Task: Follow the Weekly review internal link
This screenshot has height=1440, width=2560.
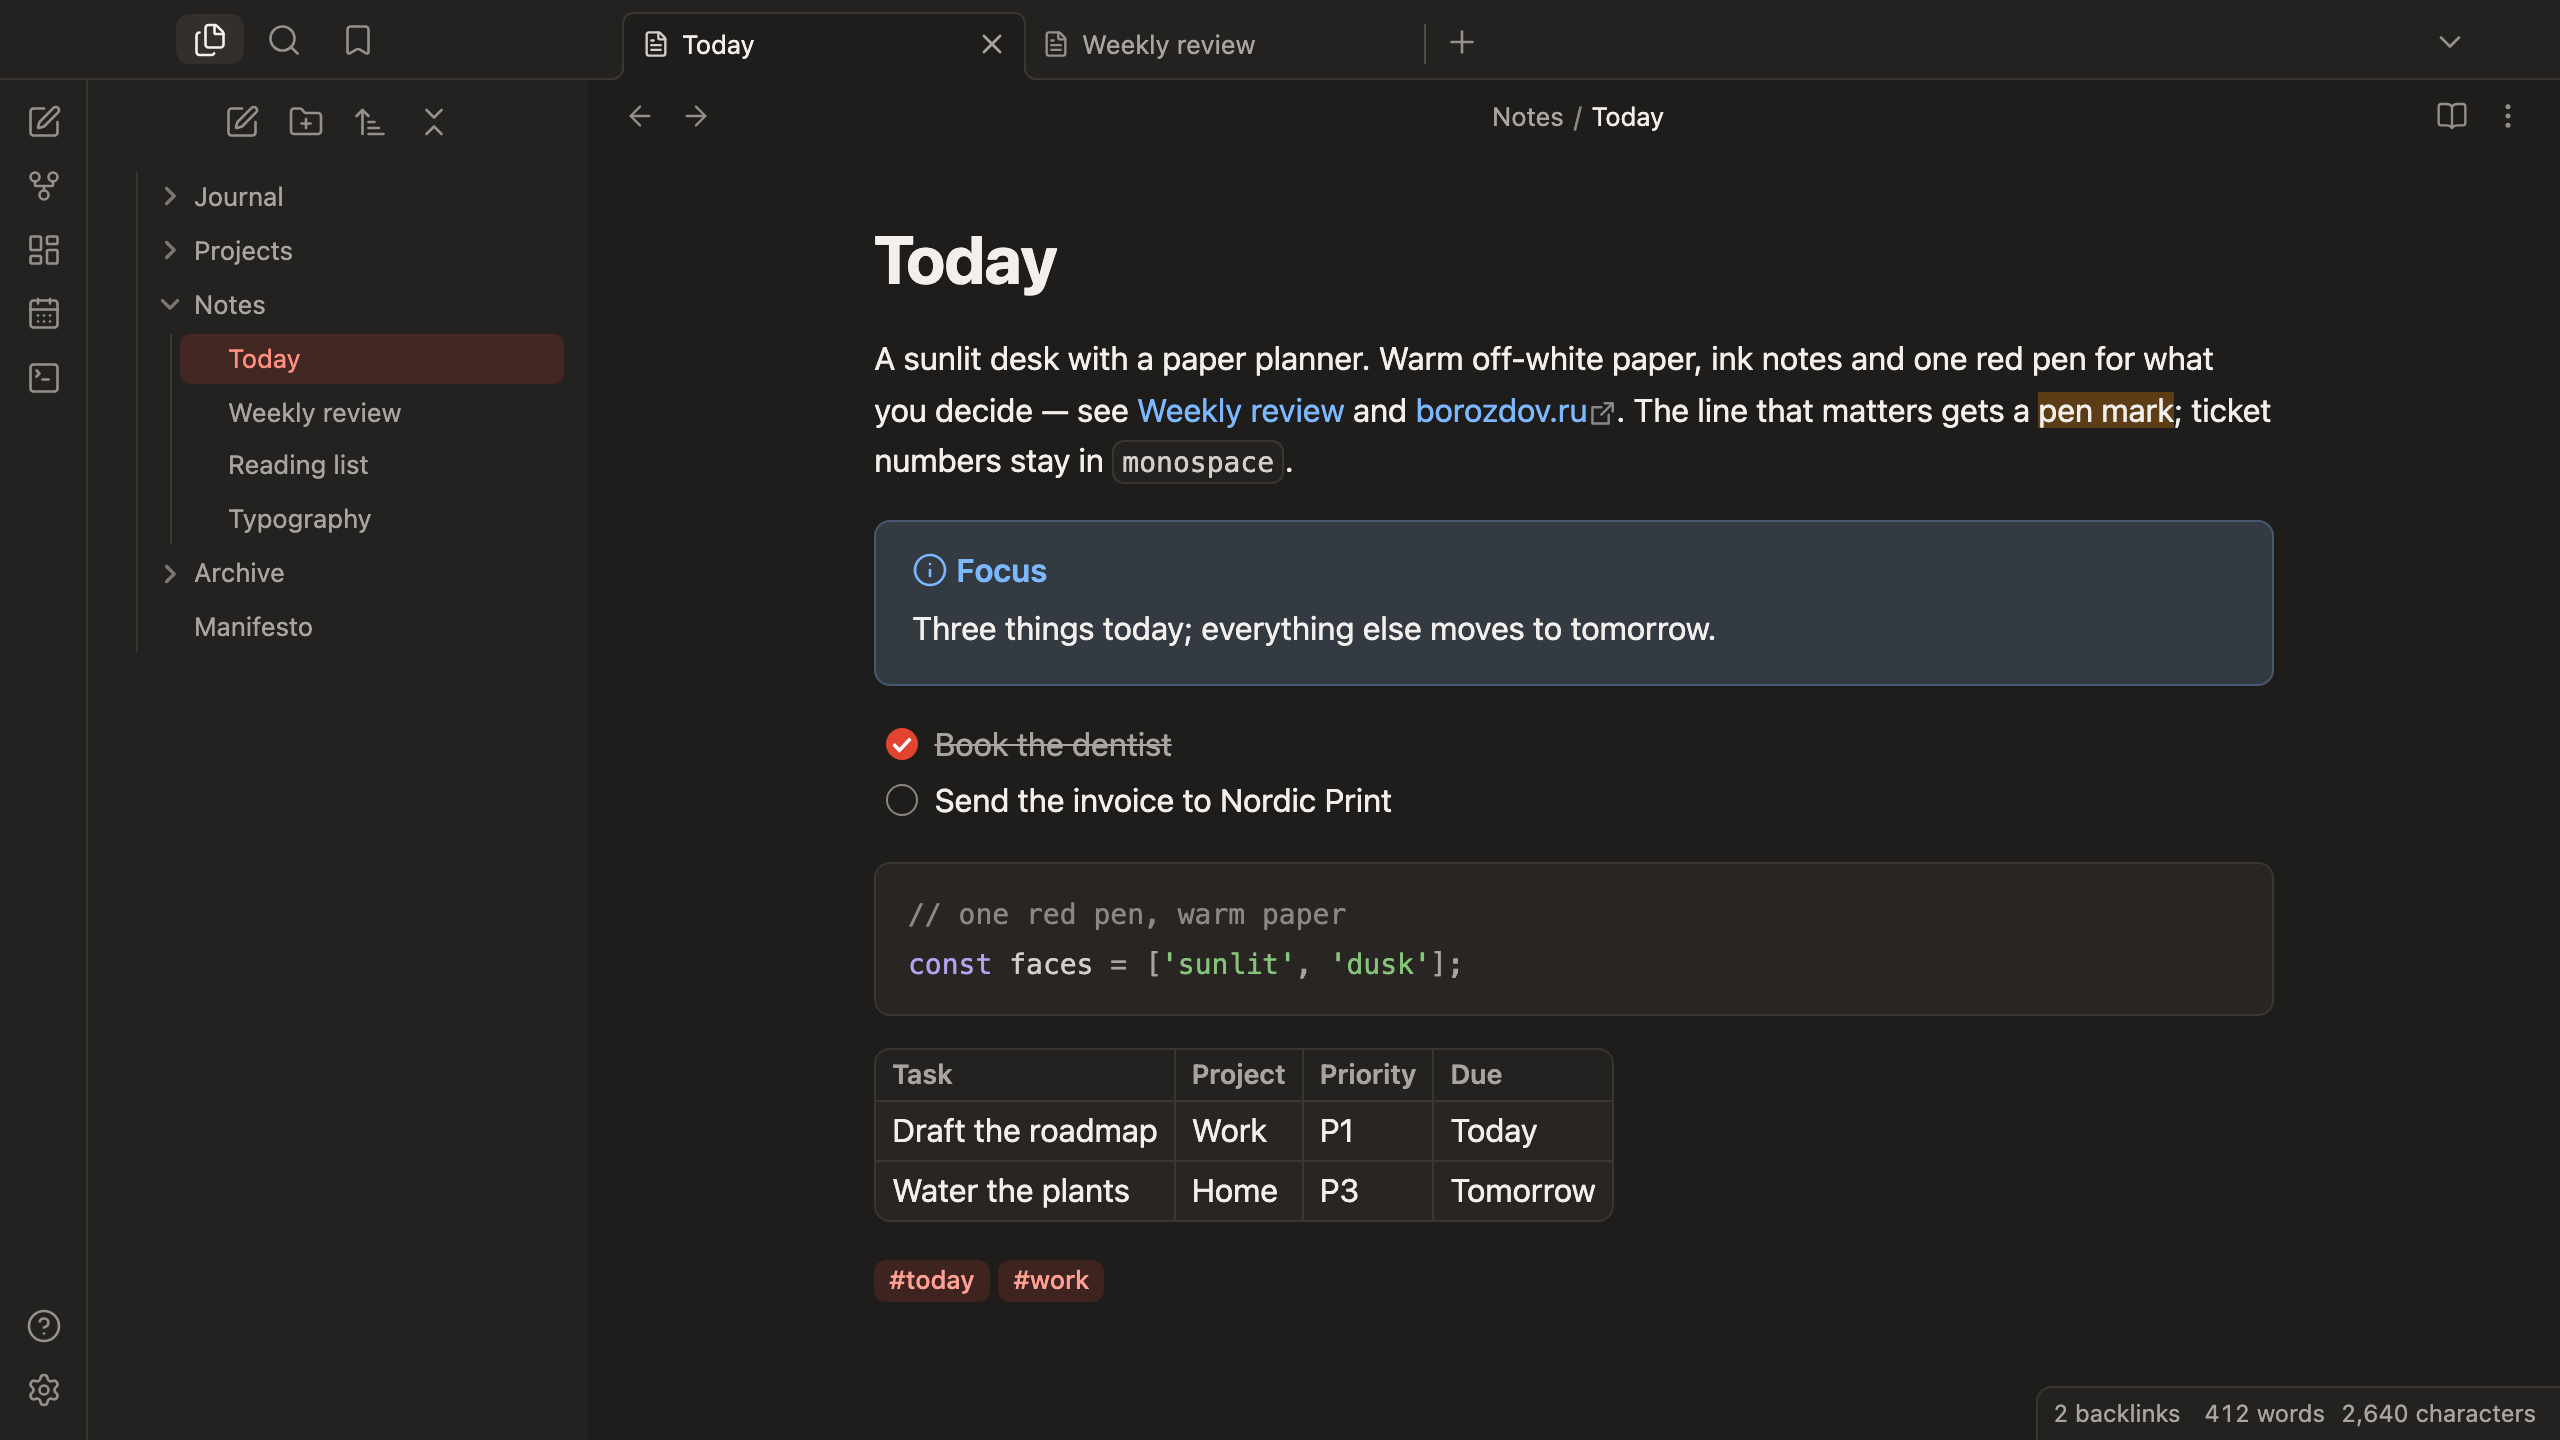Action: click(x=1240, y=411)
